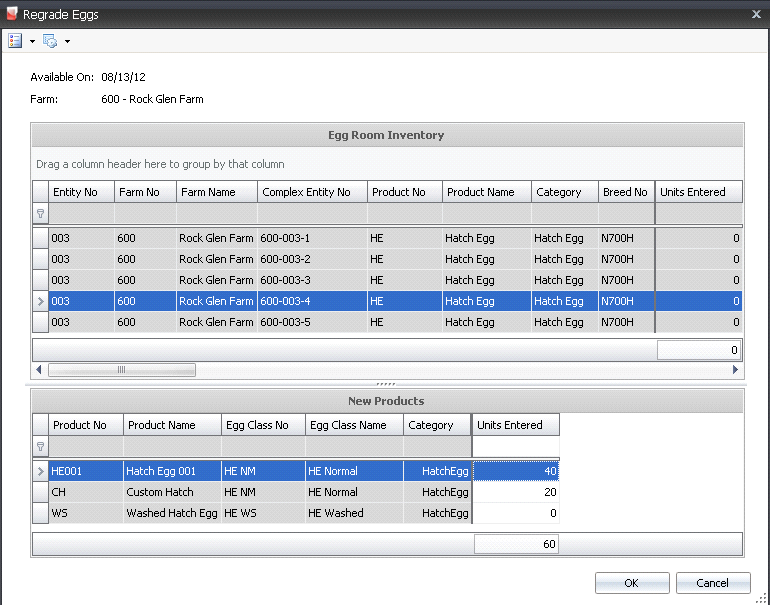Click Category header in New Products grid
770x605 pixels.
[x=437, y=425]
